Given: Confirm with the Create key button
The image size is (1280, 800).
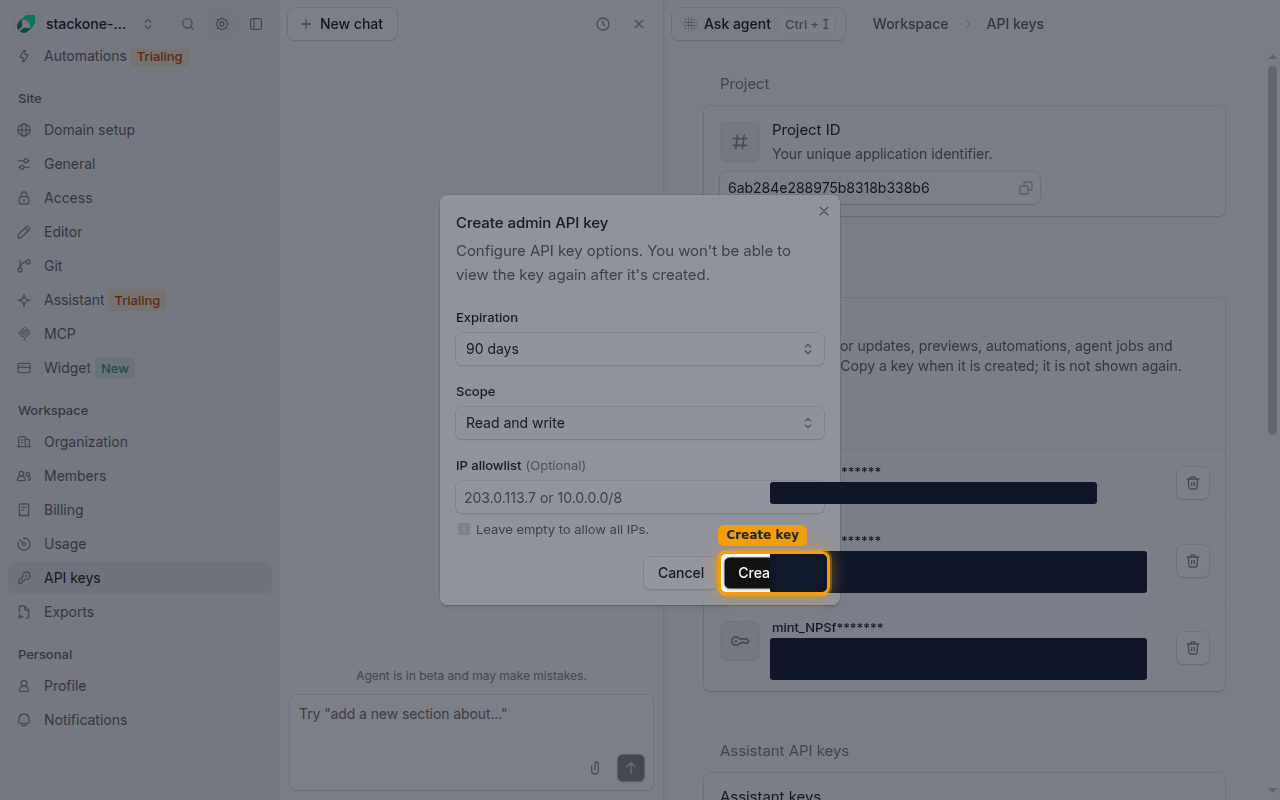Looking at the screenshot, I should point(775,573).
